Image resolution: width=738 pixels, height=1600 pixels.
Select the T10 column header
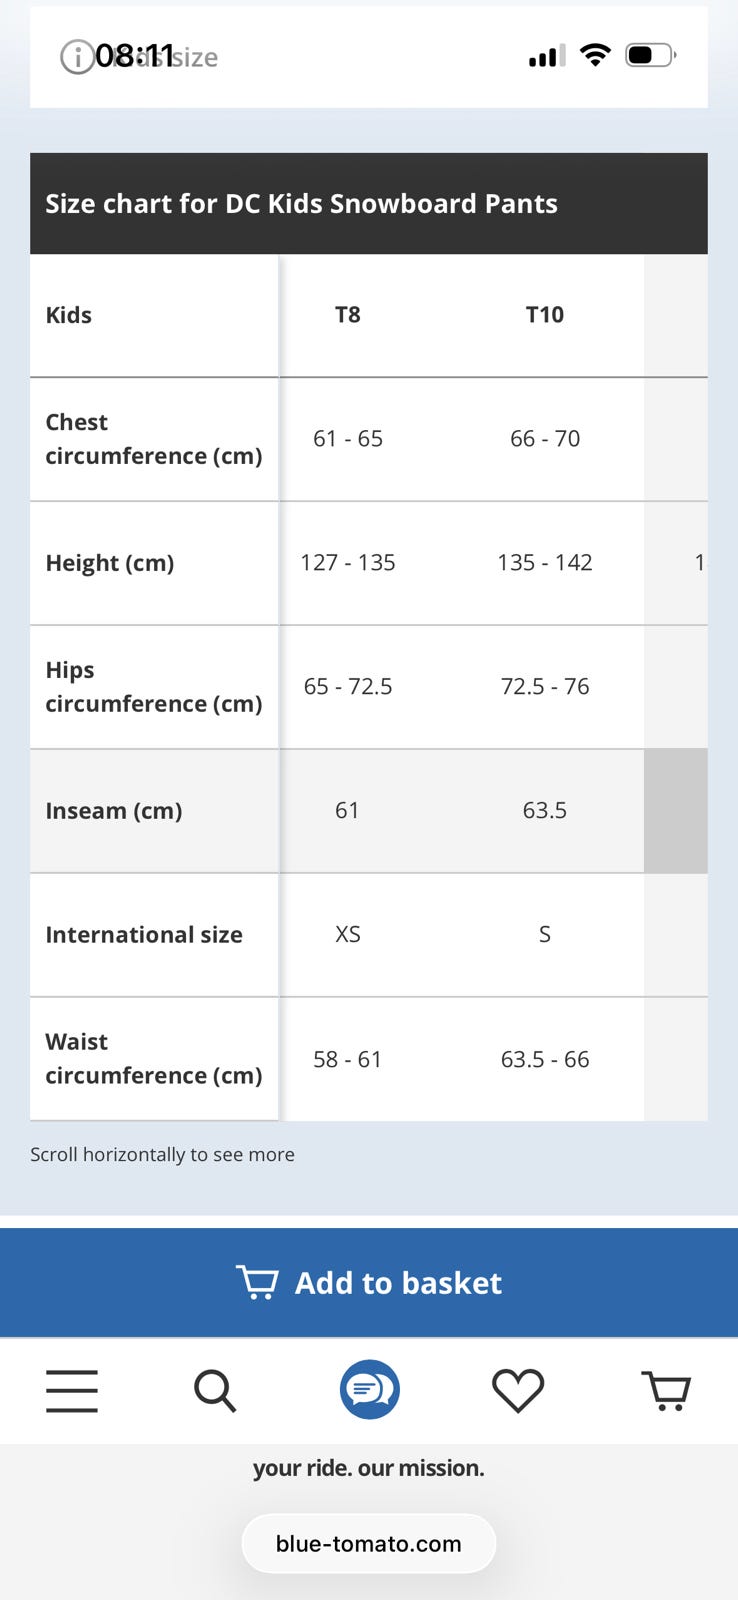pyautogui.click(x=544, y=315)
